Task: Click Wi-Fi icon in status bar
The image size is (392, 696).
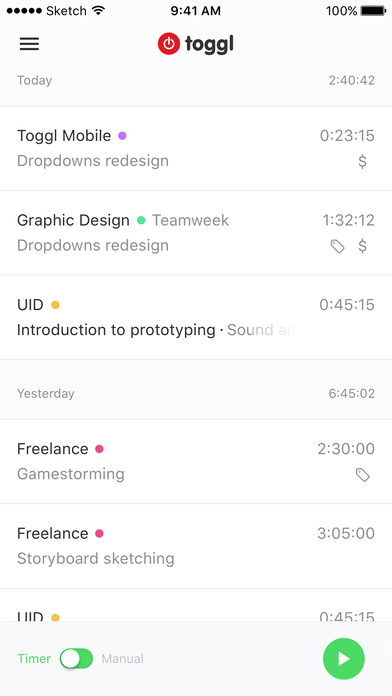Action: pyautogui.click(x=98, y=11)
